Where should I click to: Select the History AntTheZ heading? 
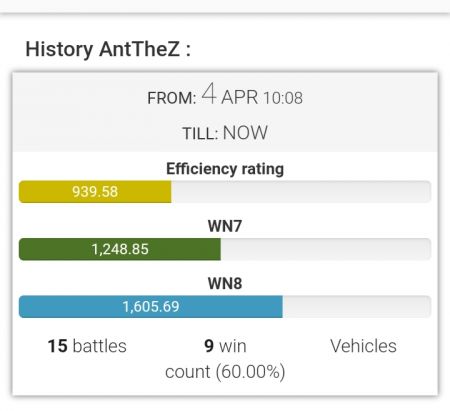pos(108,49)
